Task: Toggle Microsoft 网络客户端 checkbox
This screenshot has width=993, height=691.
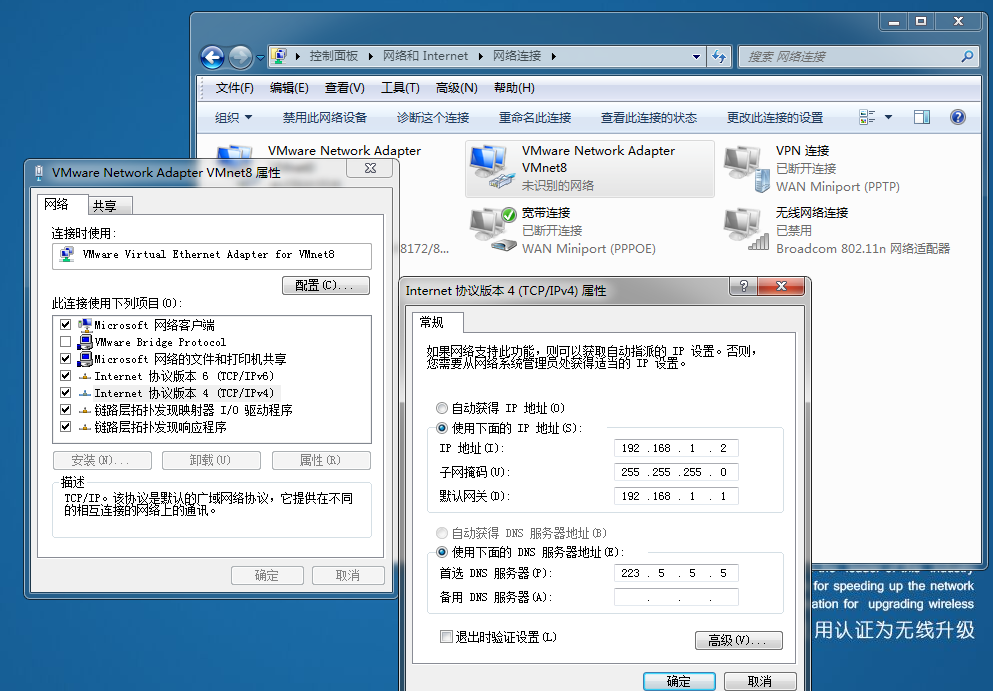Action: (65, 325)
